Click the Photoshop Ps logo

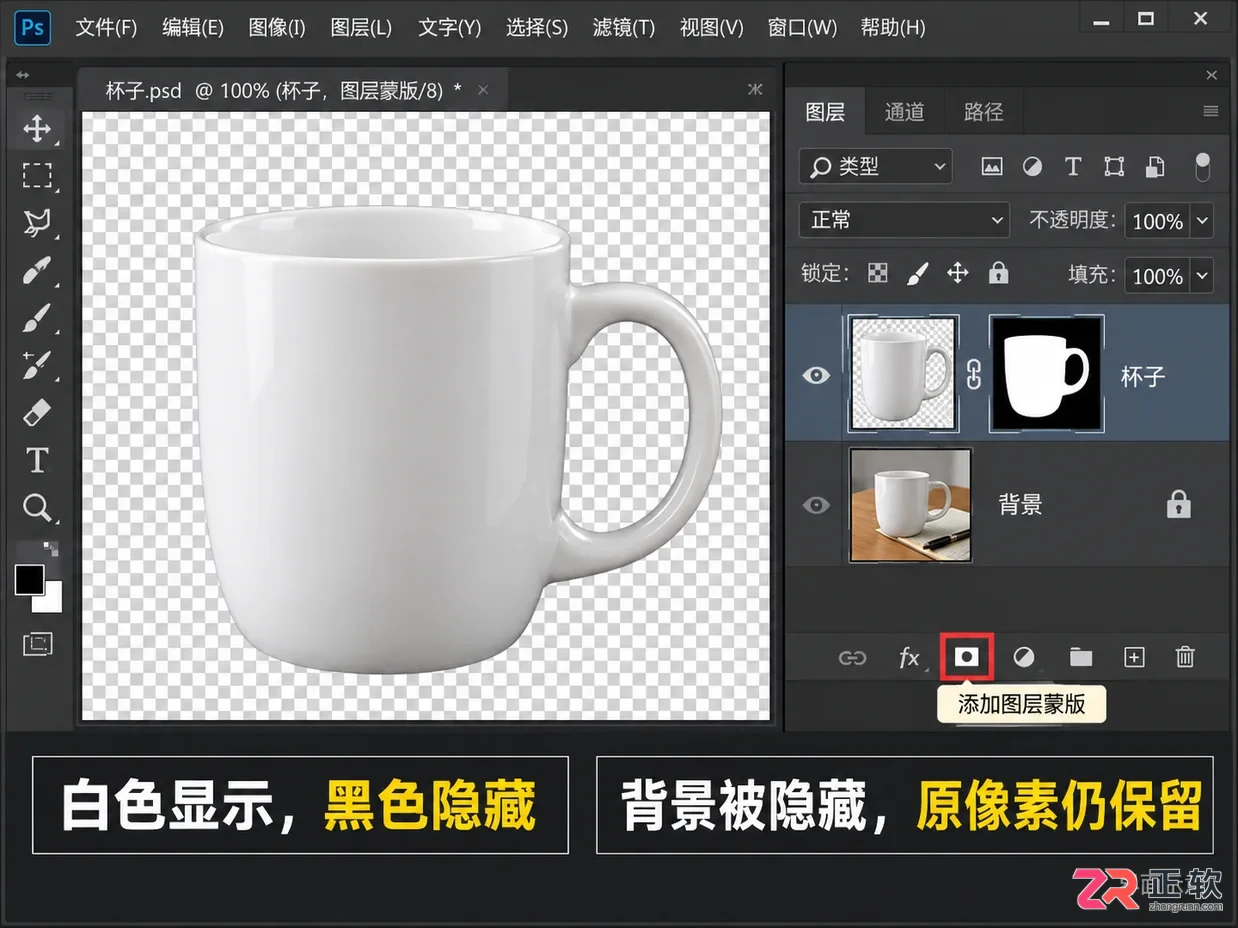point(33,27)
